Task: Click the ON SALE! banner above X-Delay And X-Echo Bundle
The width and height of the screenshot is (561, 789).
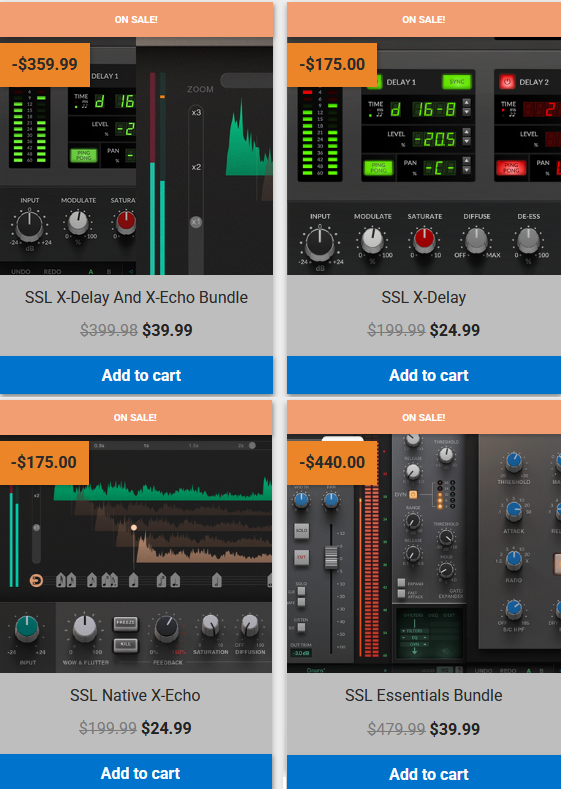Action: (136, 20)
